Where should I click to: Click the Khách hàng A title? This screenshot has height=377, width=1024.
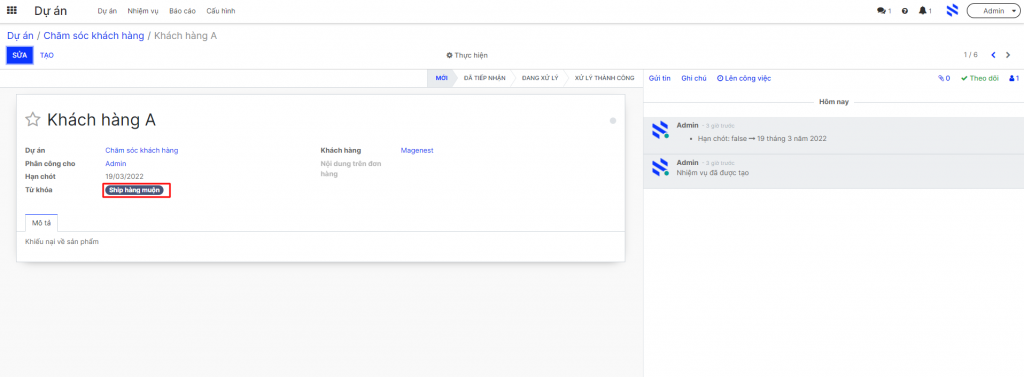pyautogui.click(x=101, y=120)
